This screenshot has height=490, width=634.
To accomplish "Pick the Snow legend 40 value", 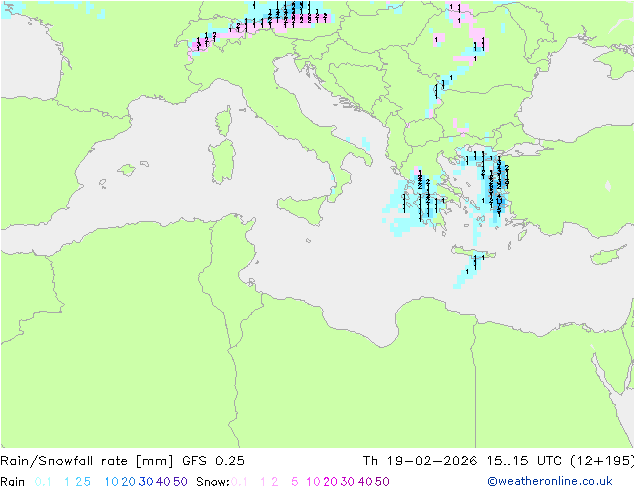I will click(x=365, y=482).
